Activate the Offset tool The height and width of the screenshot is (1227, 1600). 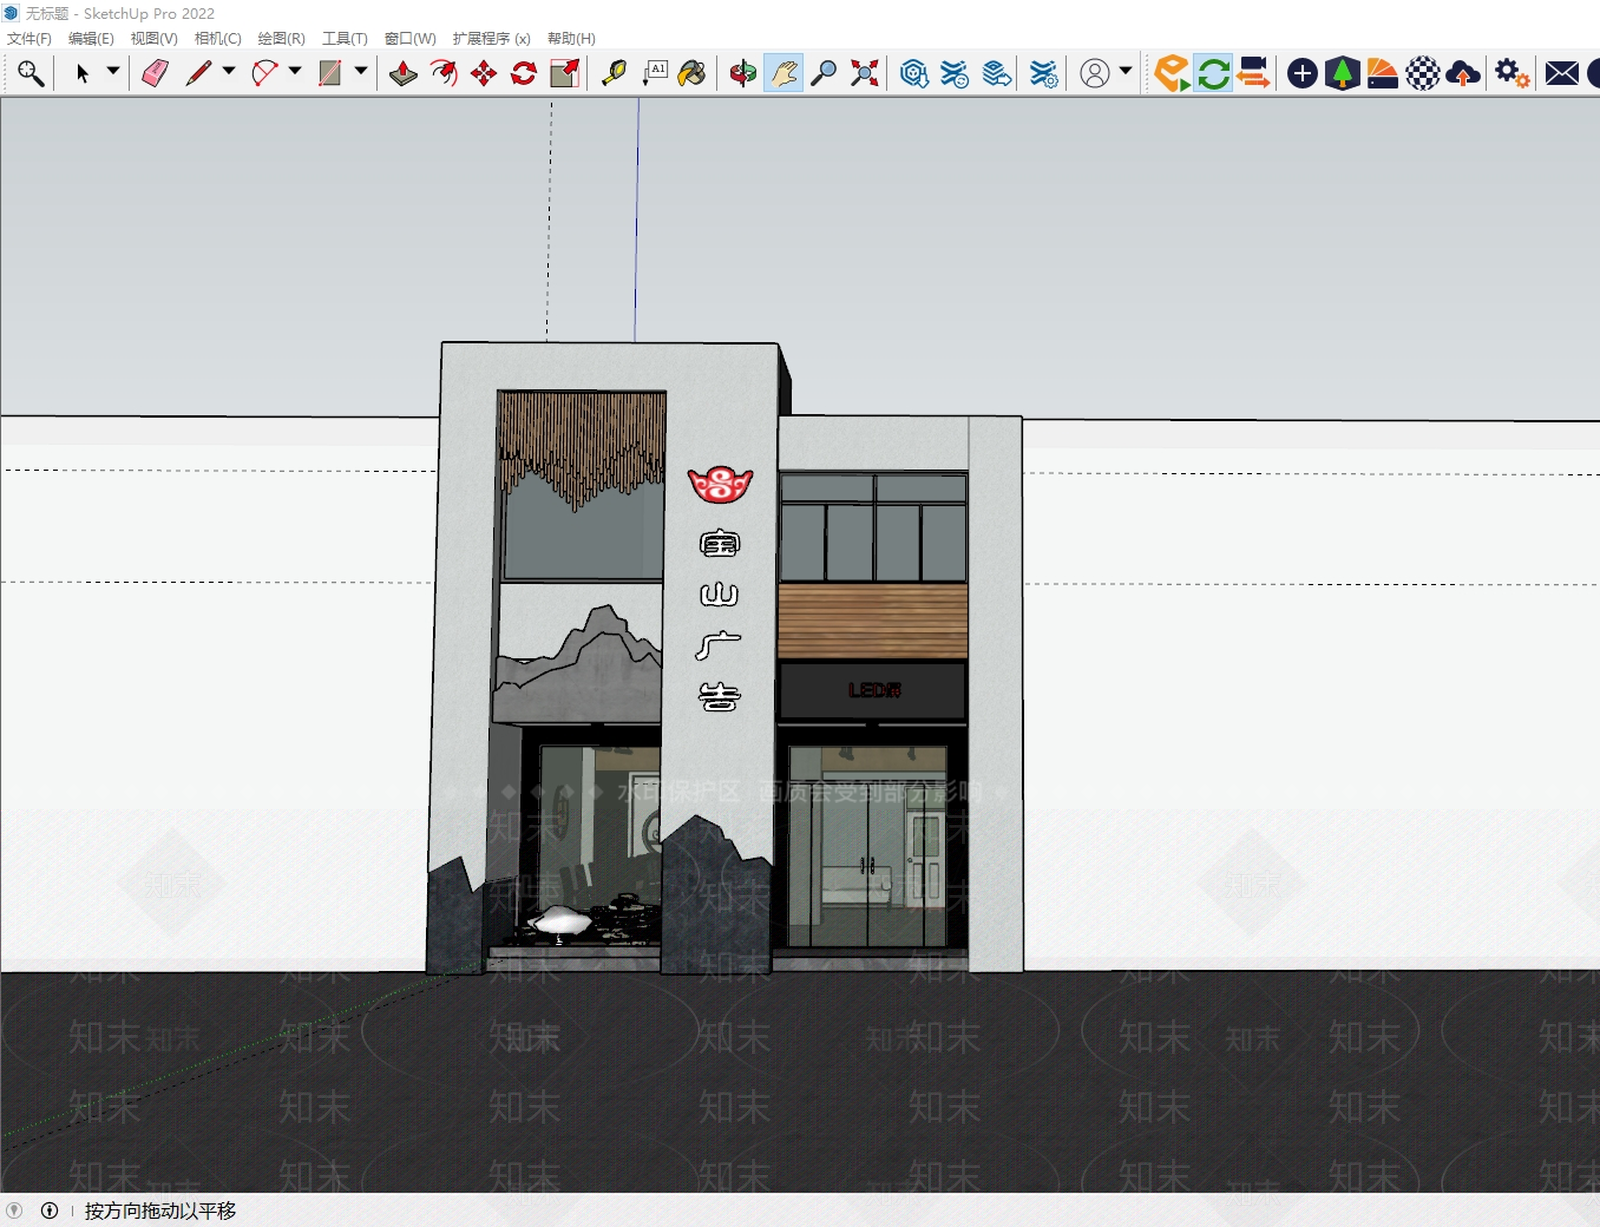443,73
